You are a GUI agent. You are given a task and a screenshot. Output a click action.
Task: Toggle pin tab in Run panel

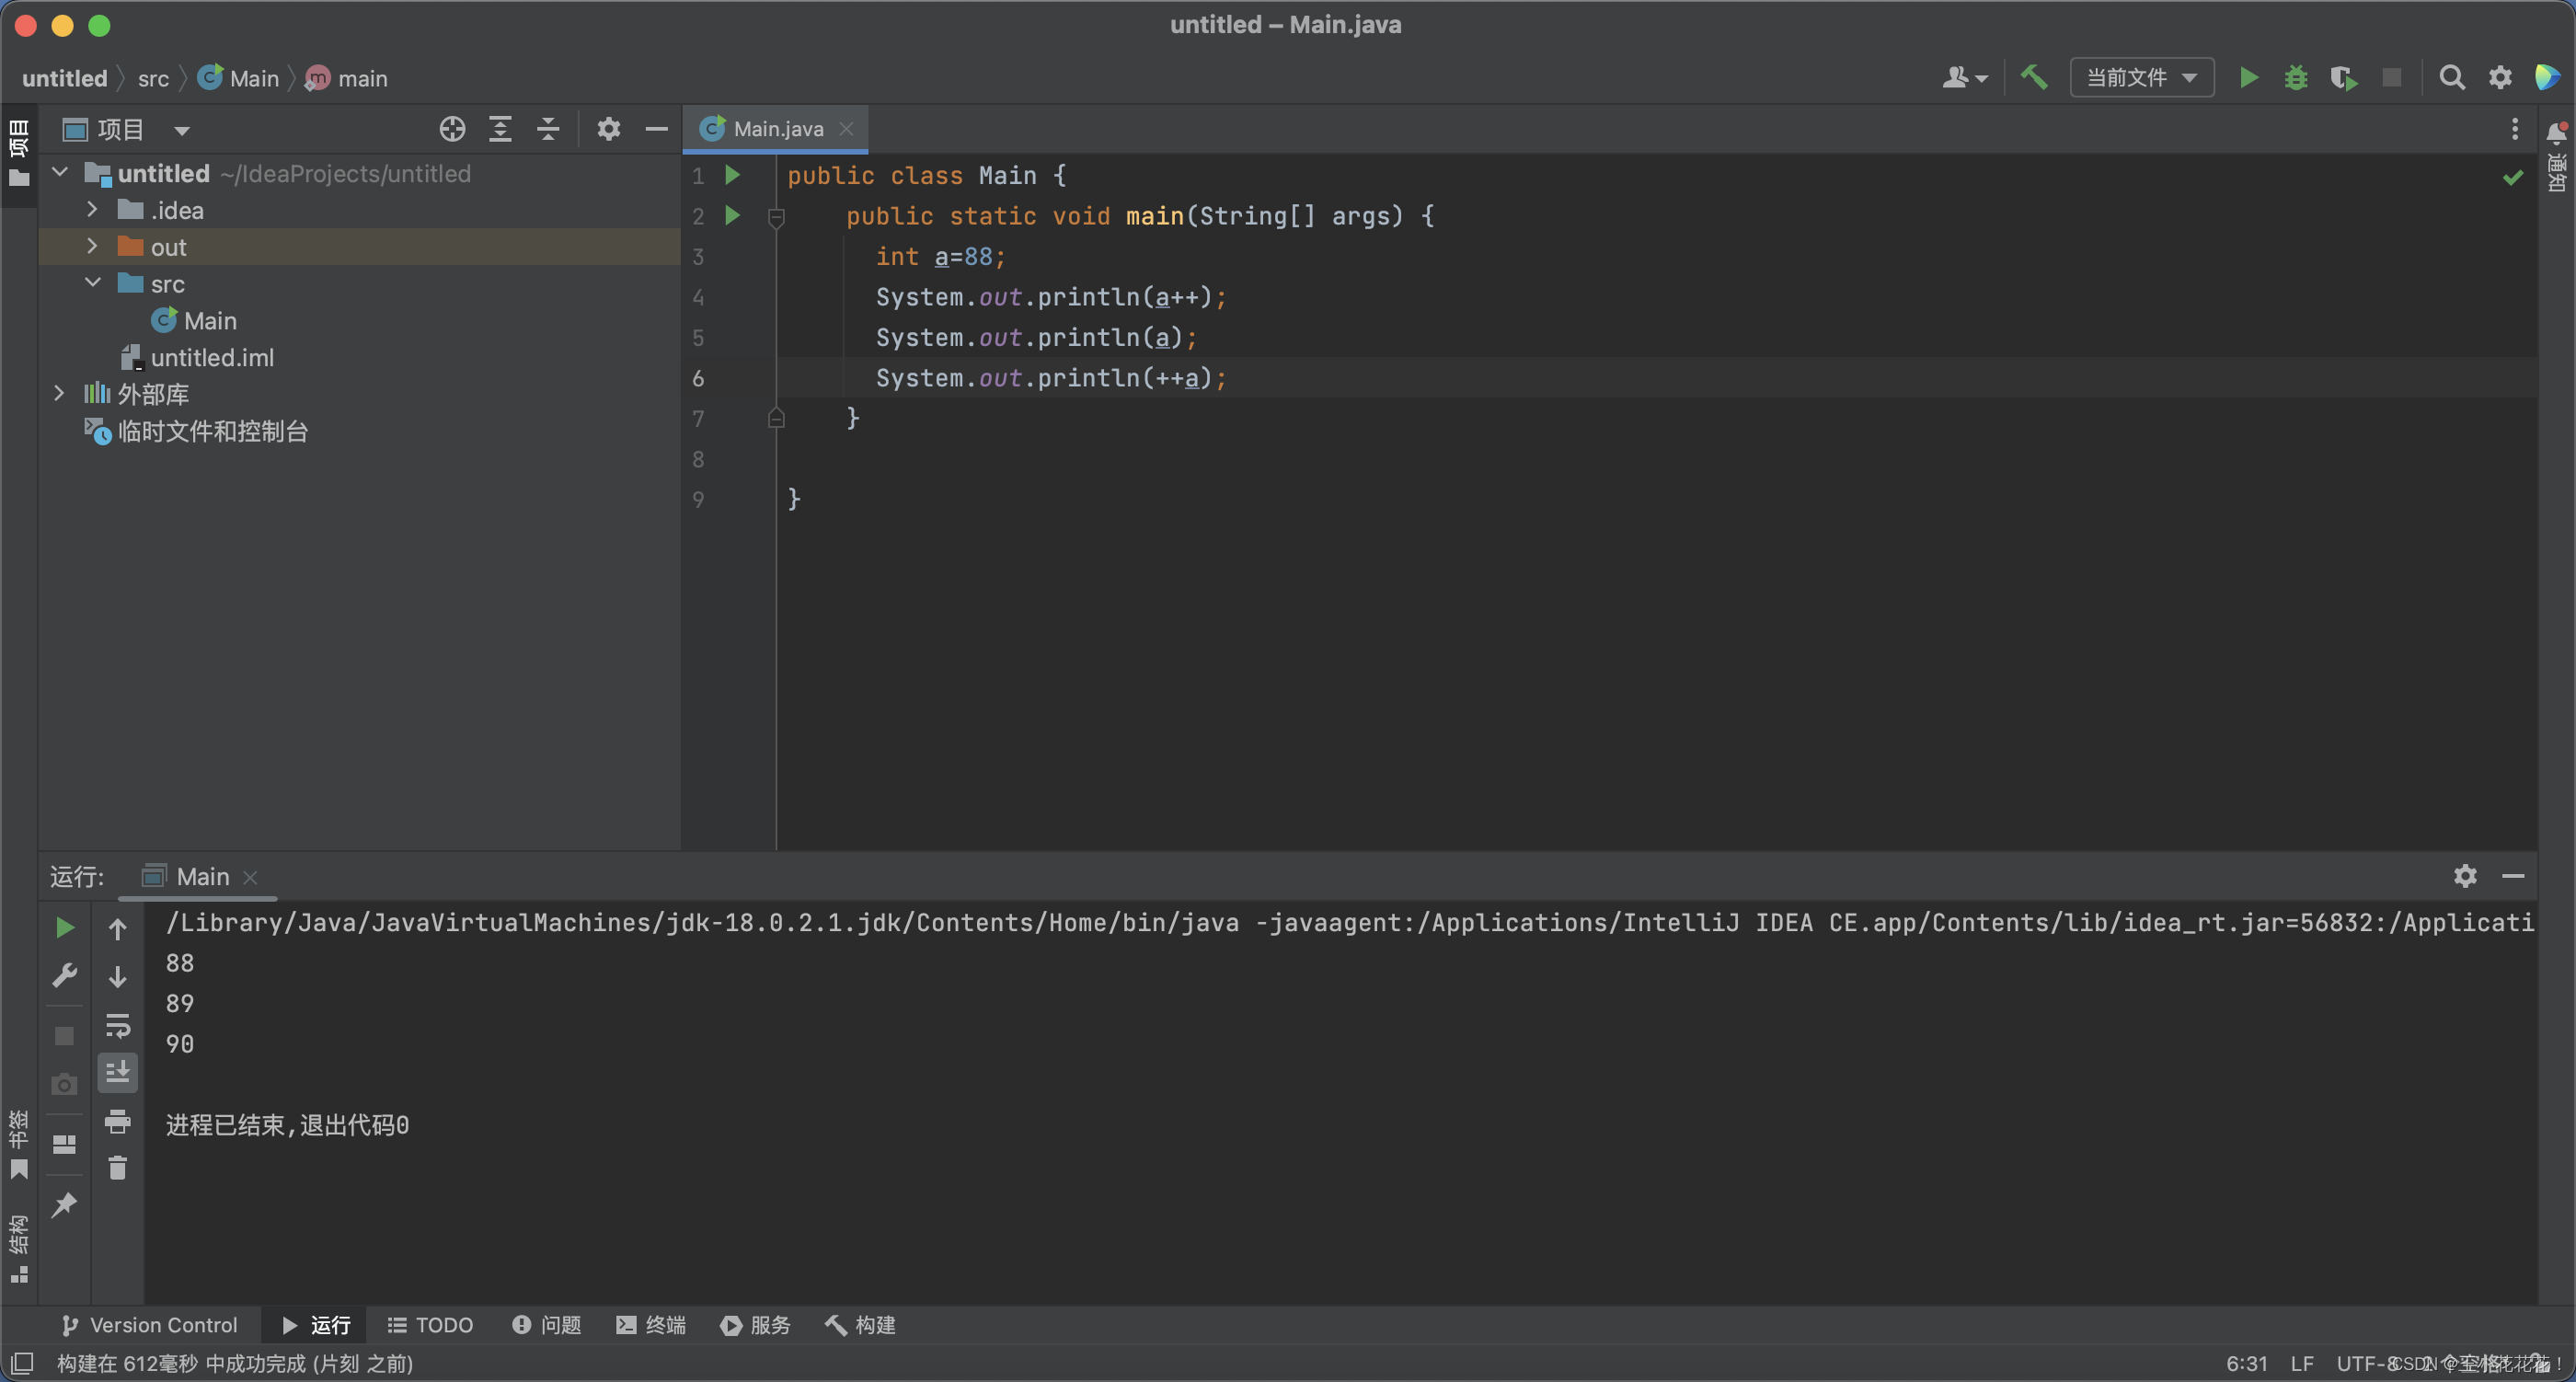pos(65,1205)
